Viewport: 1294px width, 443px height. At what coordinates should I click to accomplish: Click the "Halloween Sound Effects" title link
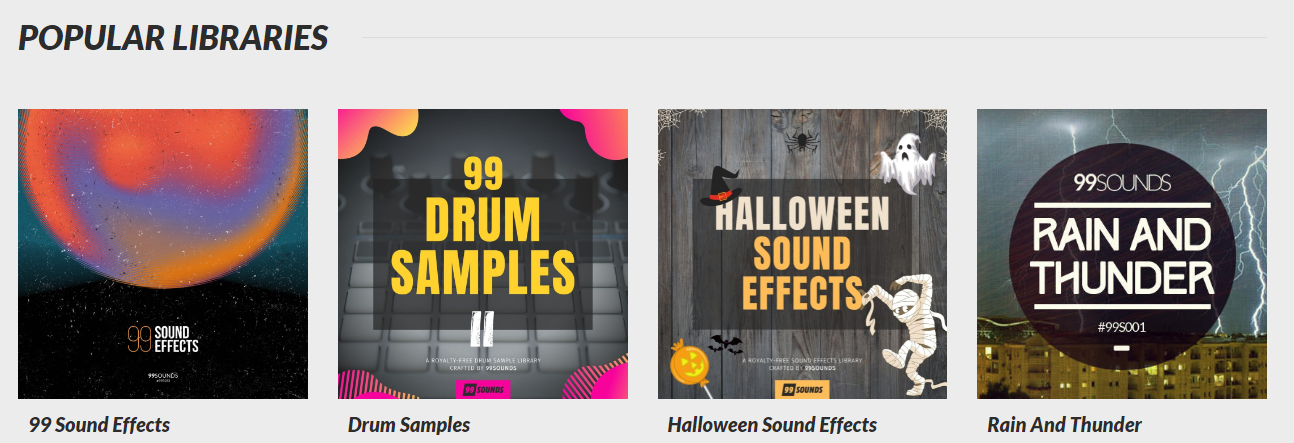tap(772, 424)
